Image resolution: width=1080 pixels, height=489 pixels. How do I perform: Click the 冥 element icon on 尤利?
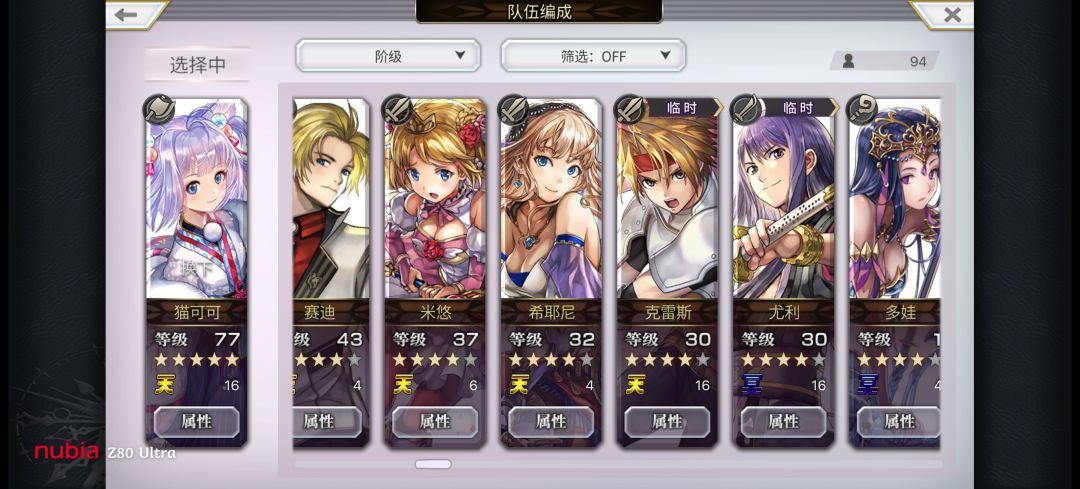[x=751, y=384]
